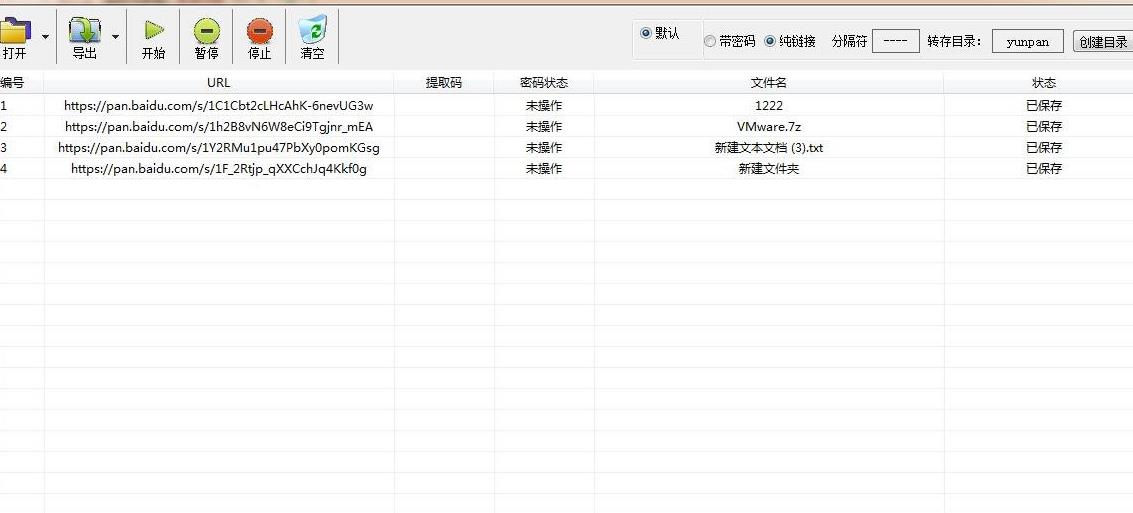Screen dimensions: 1133x513
Task: Click 未操作 in the 1222 row
Action: pos(544,105)
